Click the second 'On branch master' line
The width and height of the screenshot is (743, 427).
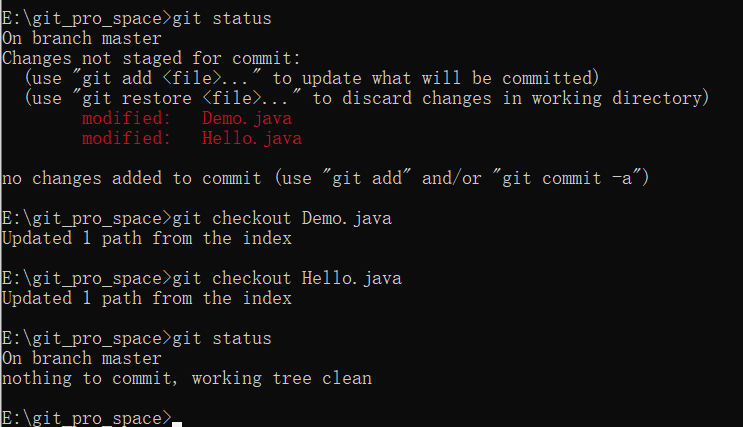point(82,358)
